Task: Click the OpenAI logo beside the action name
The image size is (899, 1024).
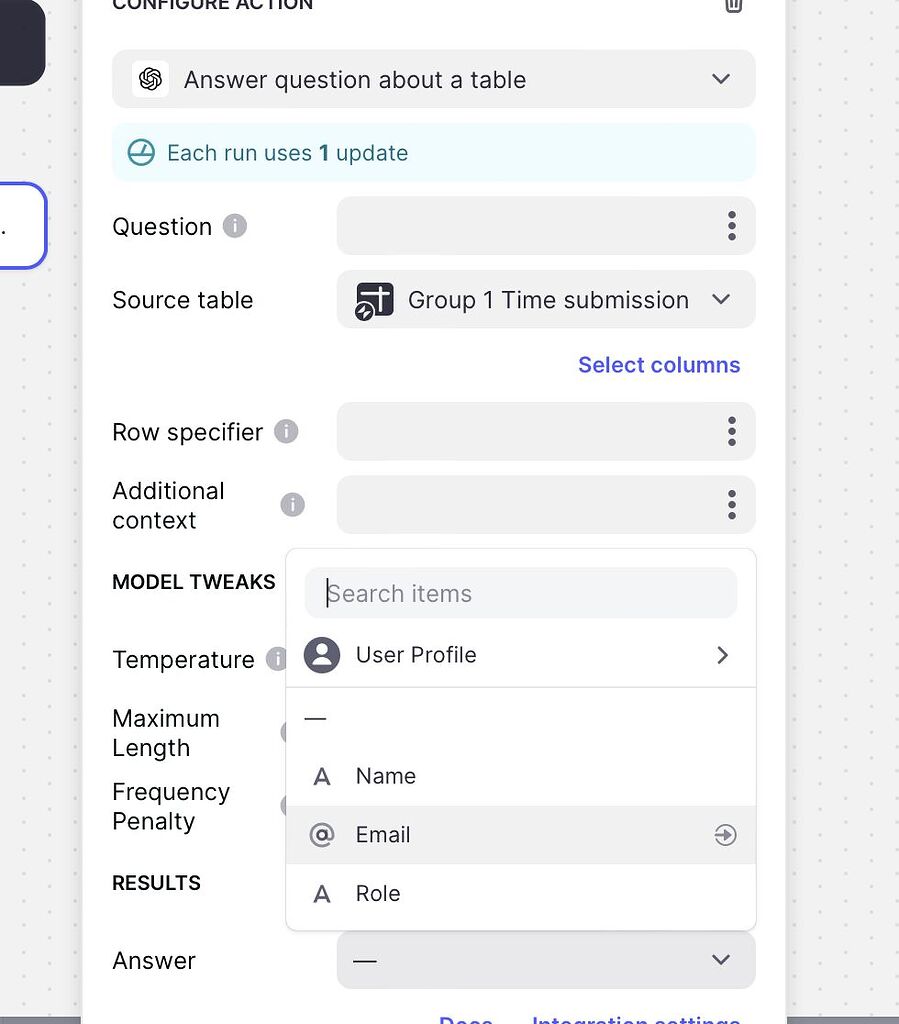Action: click(151, 79)
